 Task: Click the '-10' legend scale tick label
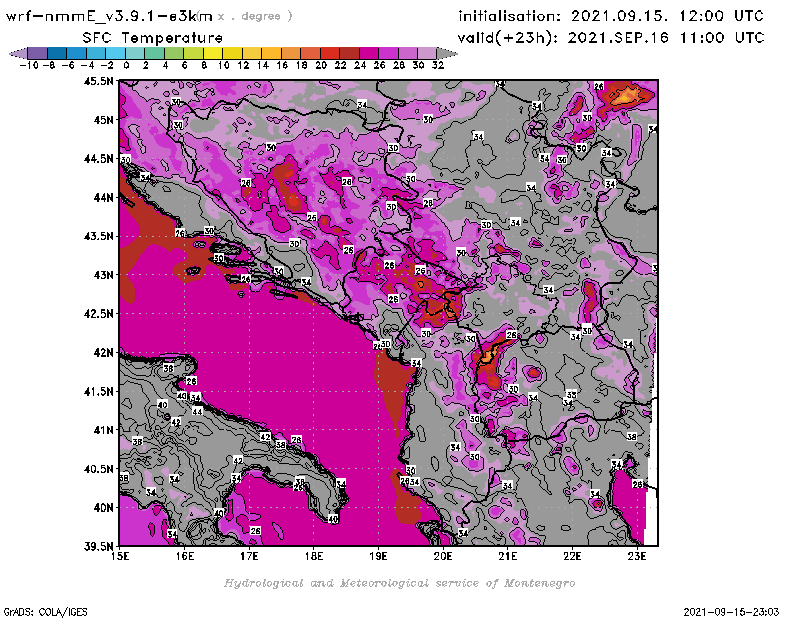point(29,65)
